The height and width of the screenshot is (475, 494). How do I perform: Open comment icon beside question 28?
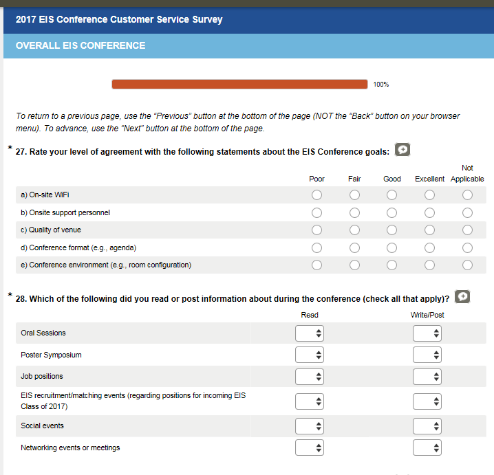pos(462,296)
